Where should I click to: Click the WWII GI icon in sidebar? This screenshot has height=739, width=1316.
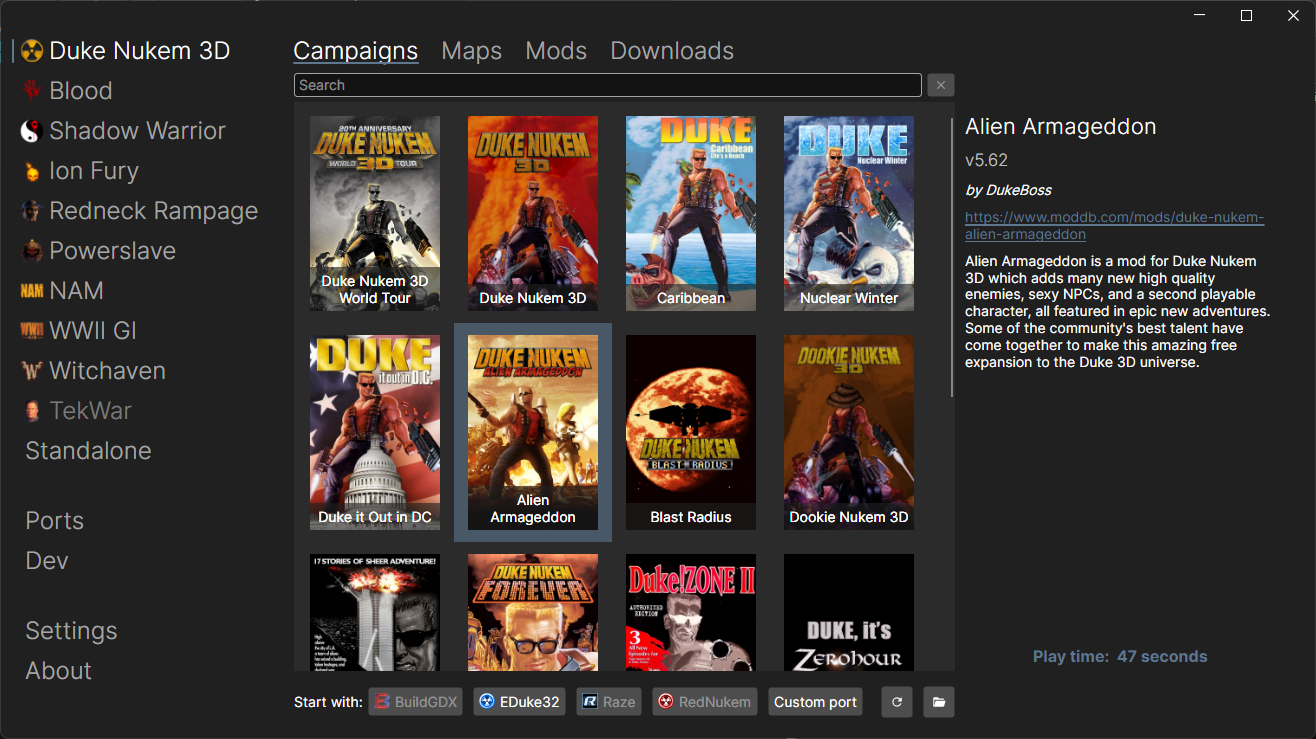[x=32, y=331]
